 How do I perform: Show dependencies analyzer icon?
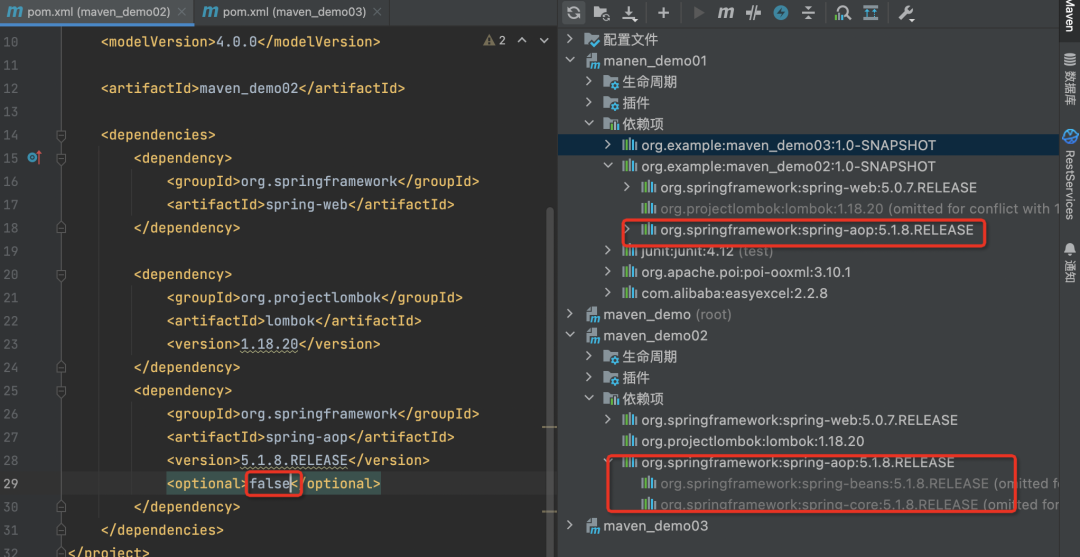click(x=842, y=12)
